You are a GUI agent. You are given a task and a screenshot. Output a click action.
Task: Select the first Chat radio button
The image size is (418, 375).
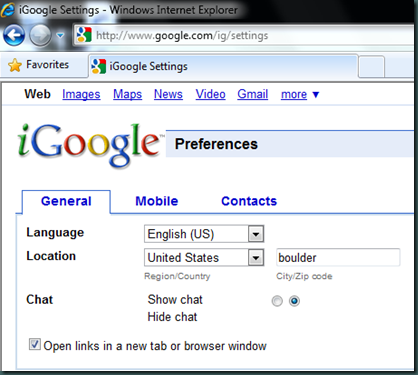(x=277, y=301)
